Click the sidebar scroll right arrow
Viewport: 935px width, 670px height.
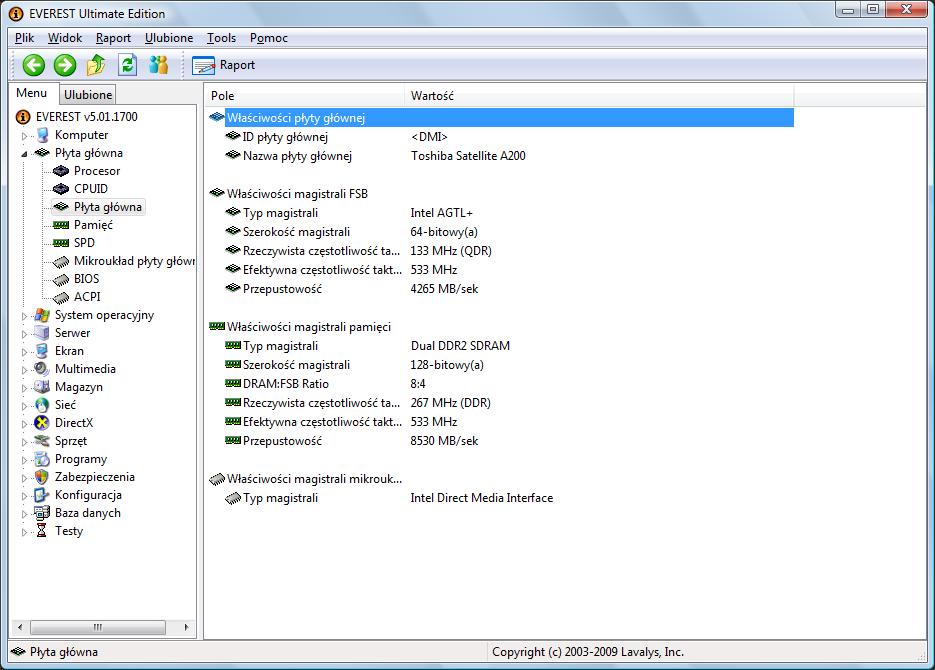(x=186, y=628)
